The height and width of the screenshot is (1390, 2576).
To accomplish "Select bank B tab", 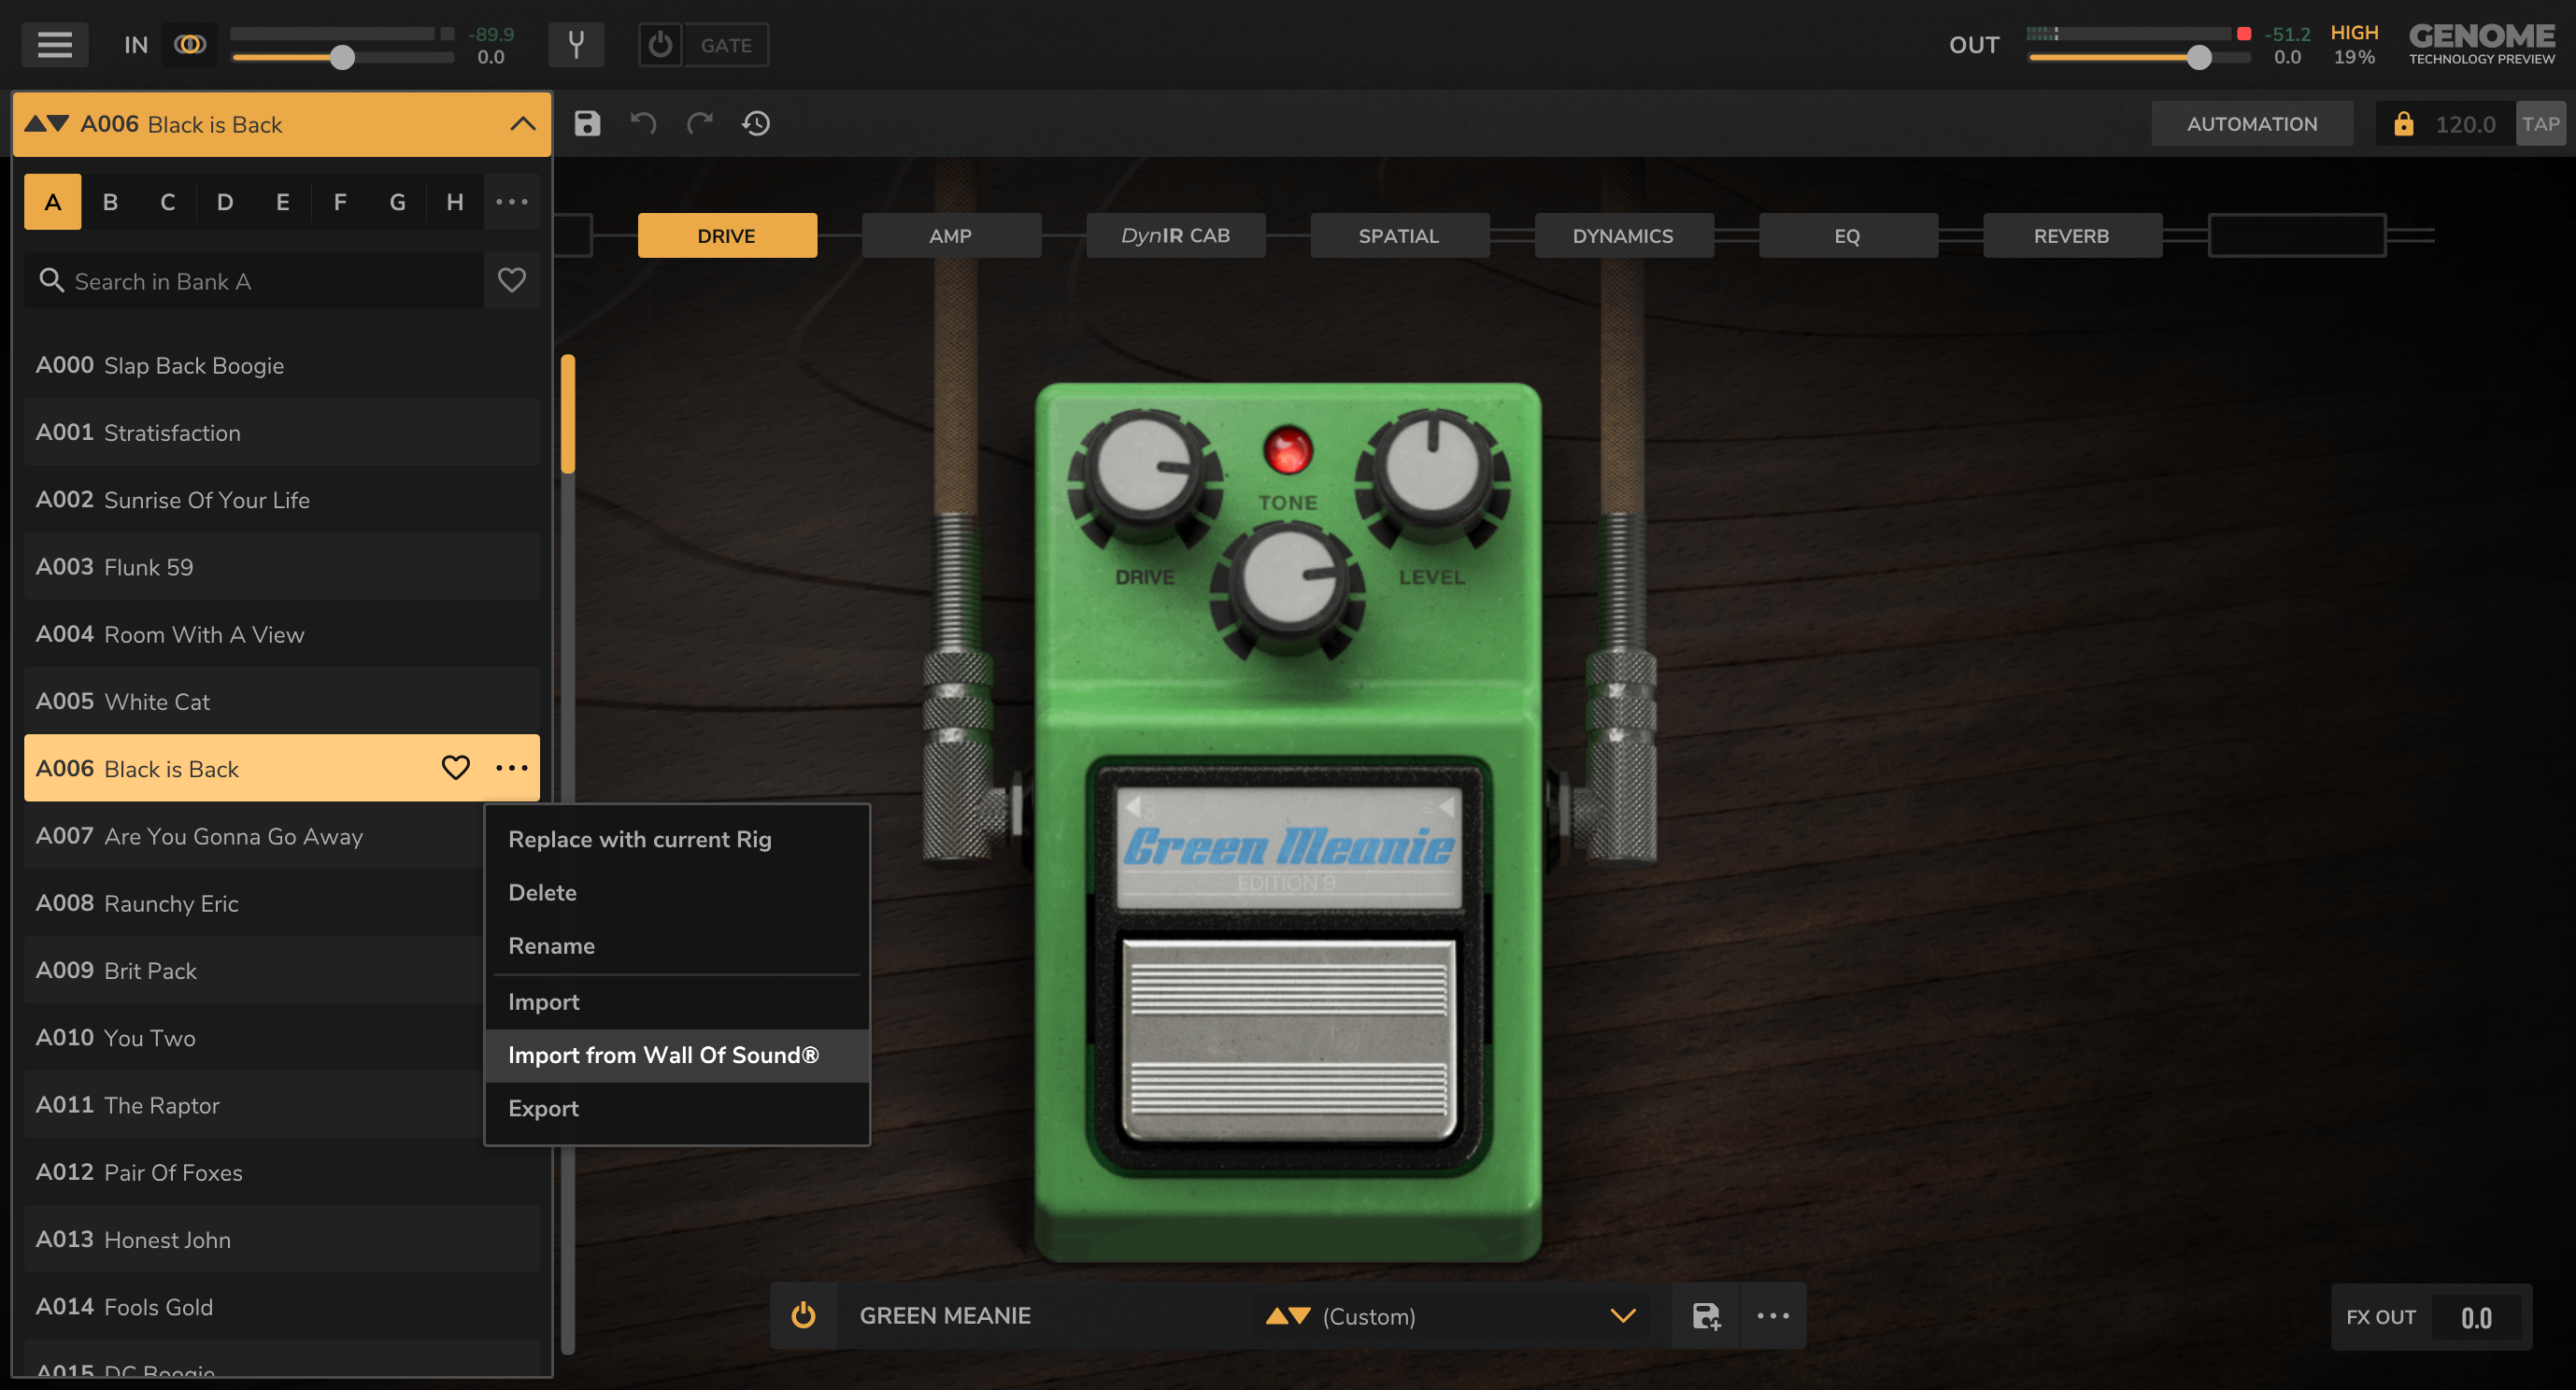I will 110,202.
